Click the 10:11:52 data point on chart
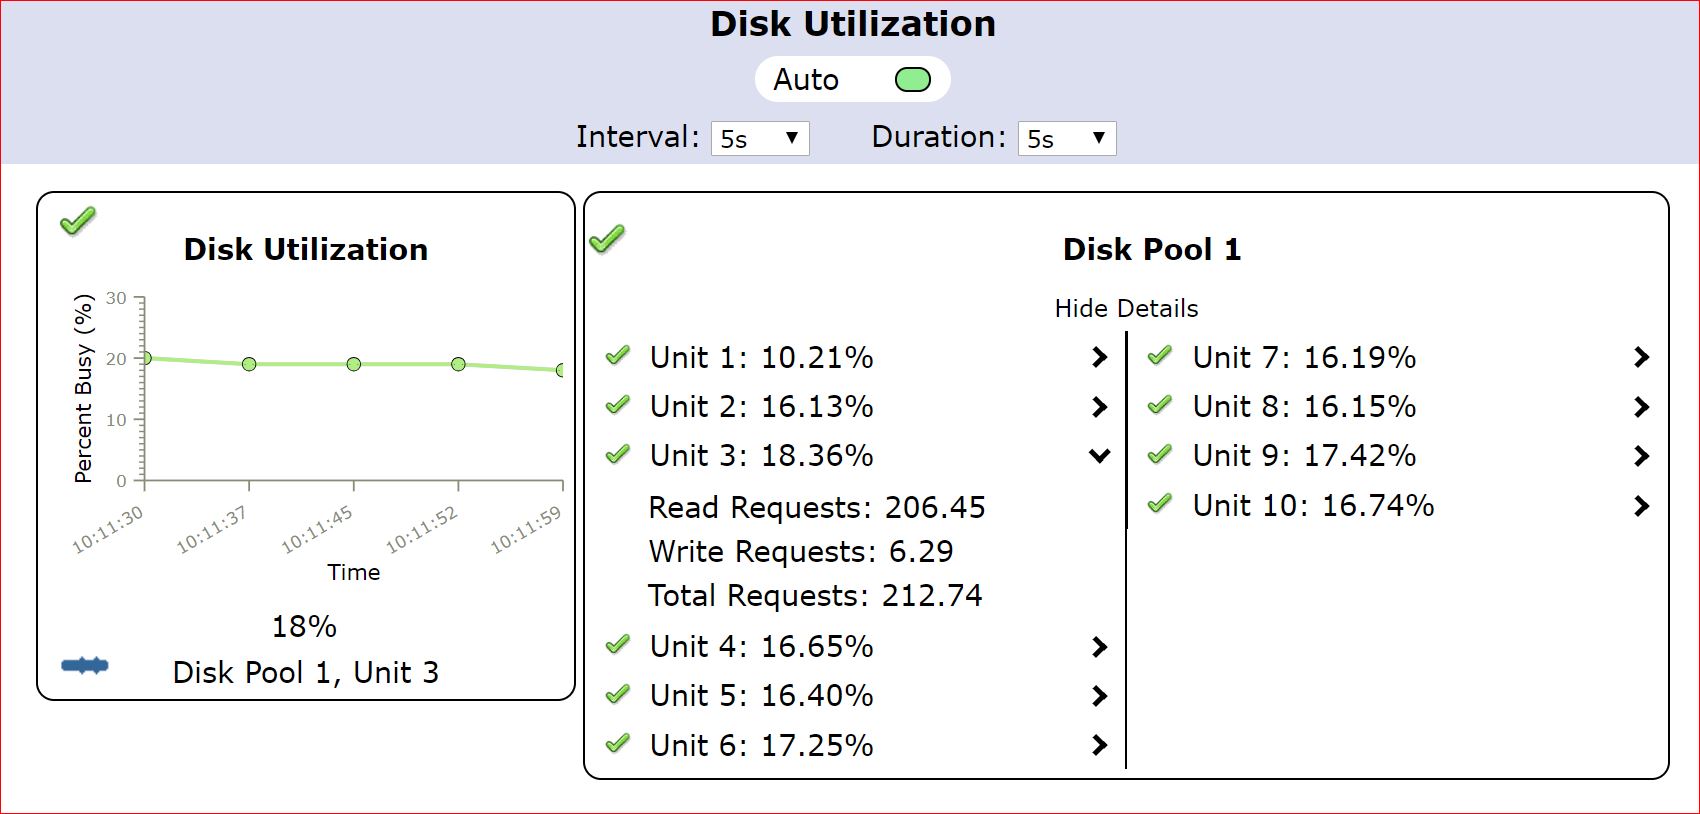The width and height of the screenshot is (1700, 814). pyautogui.click(x=458, y=364)
